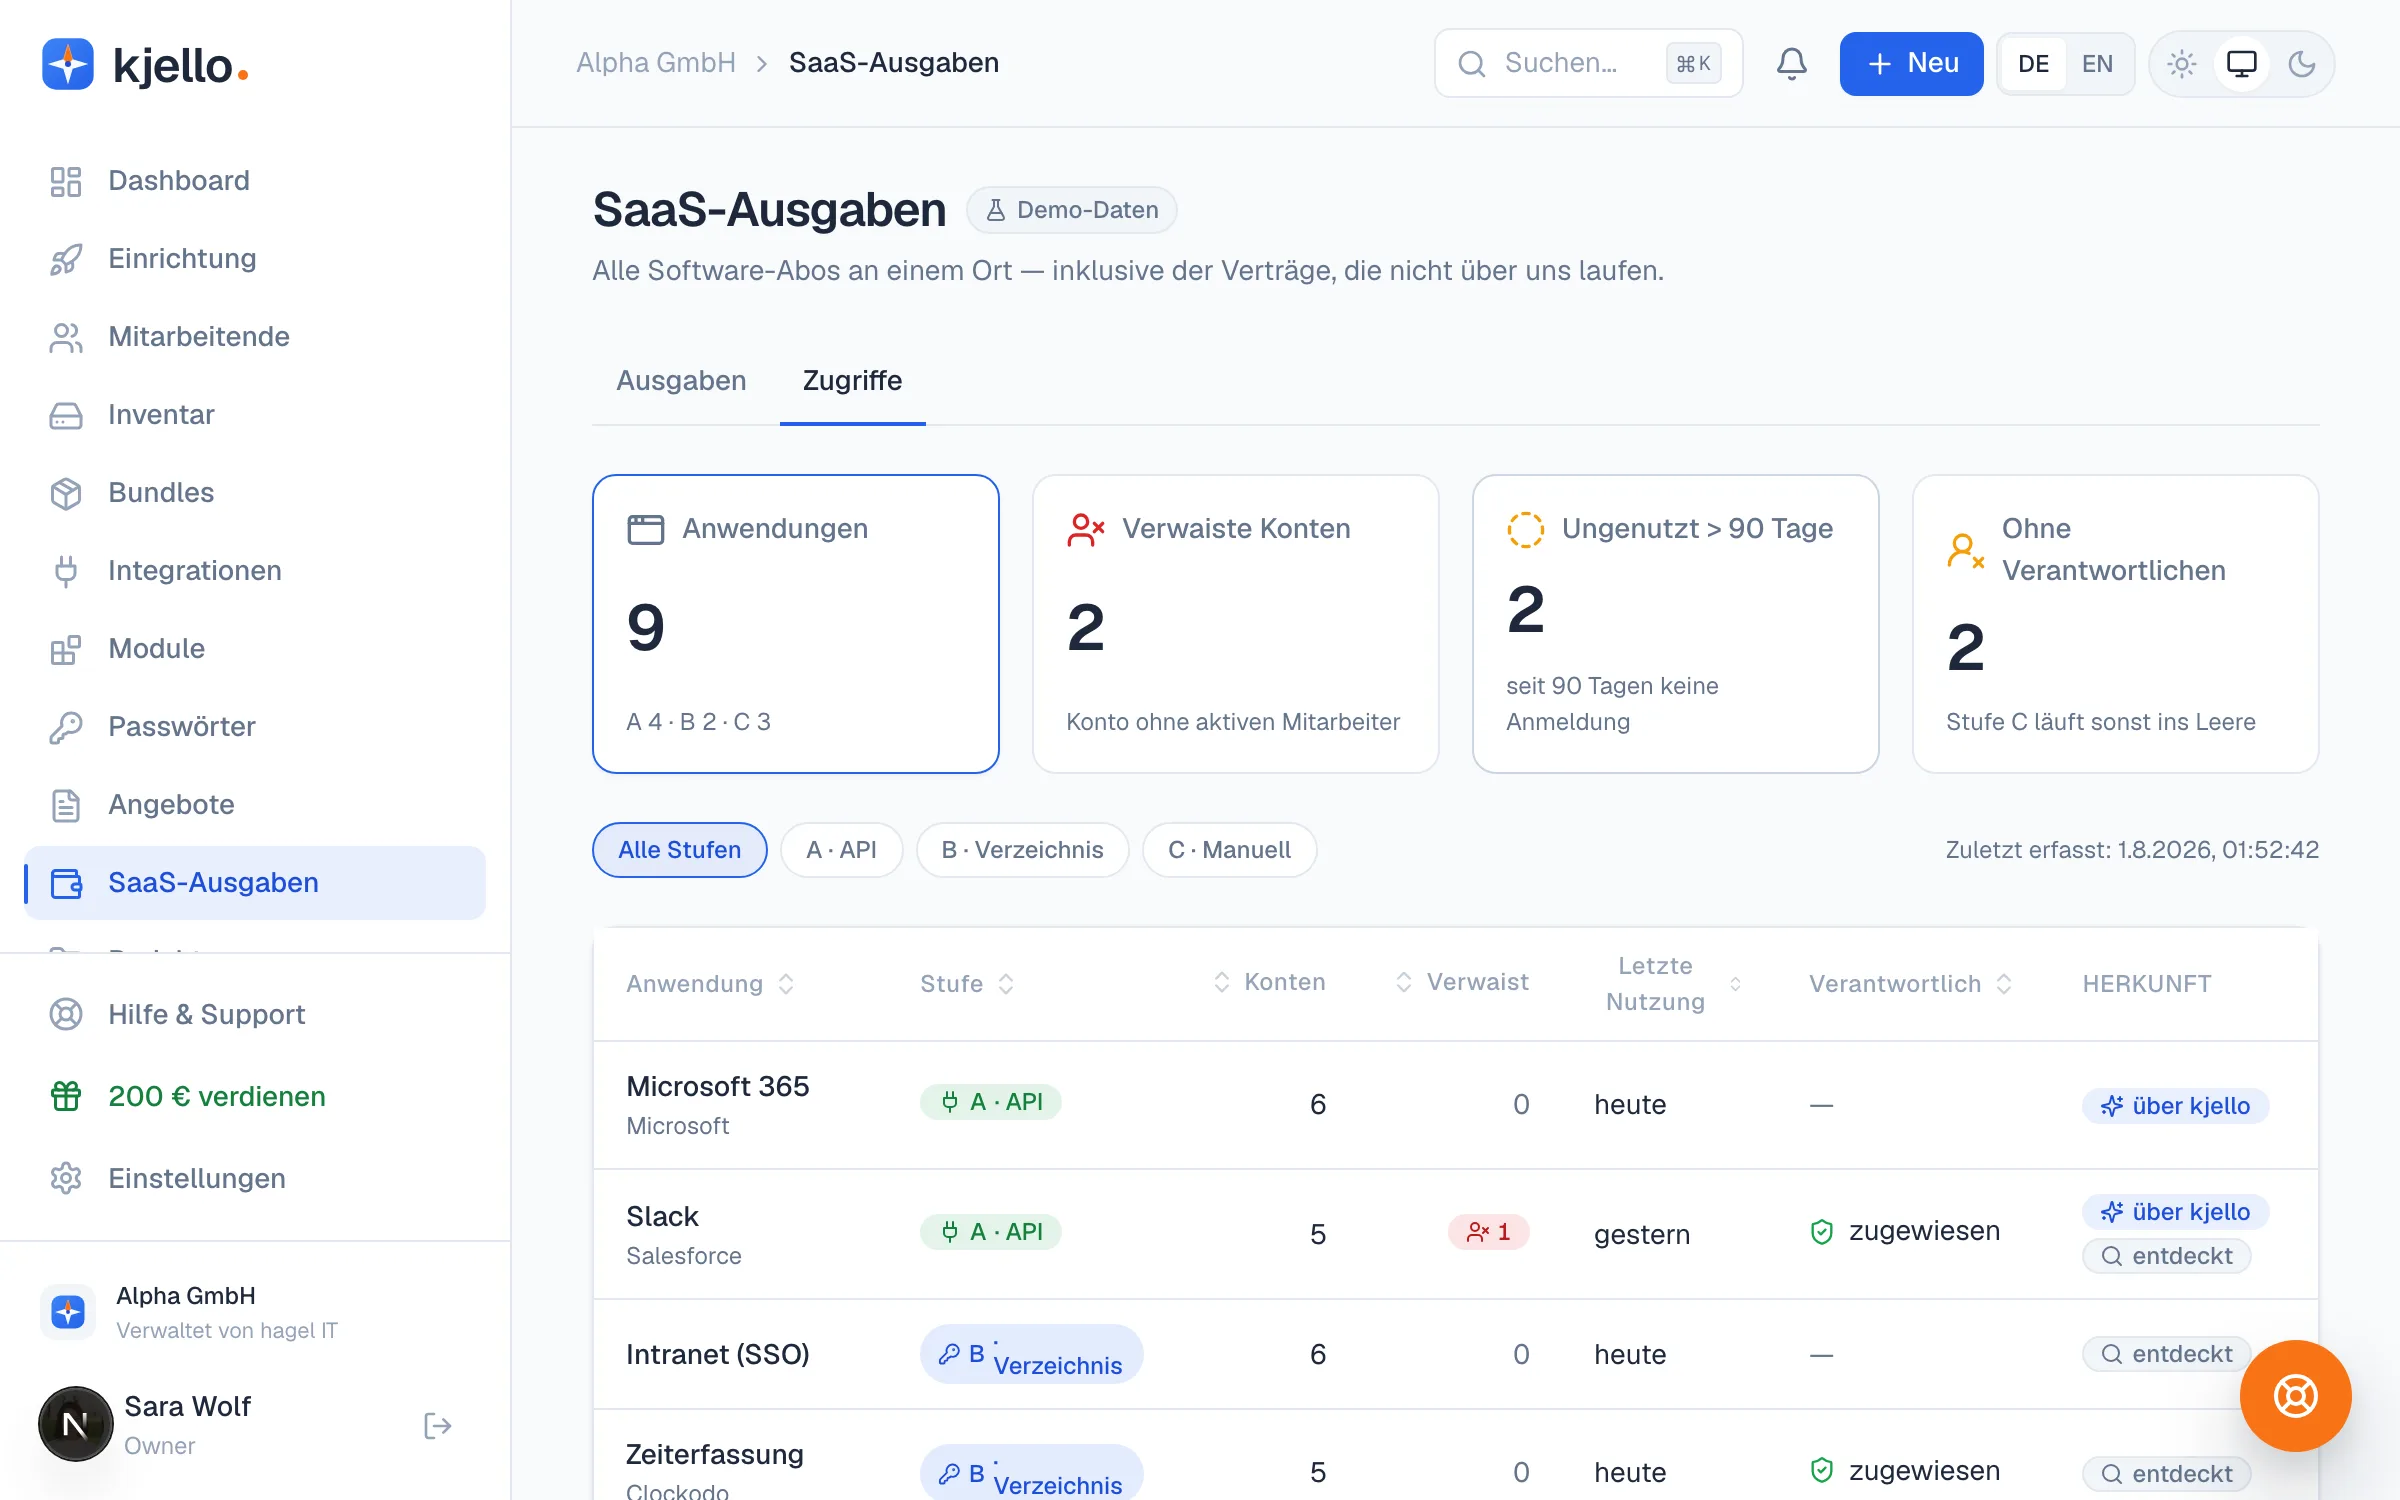Viewport: 2400px width, 1500px height.
Task: Open the notifications bell
Action: [x=1791, y=64]
